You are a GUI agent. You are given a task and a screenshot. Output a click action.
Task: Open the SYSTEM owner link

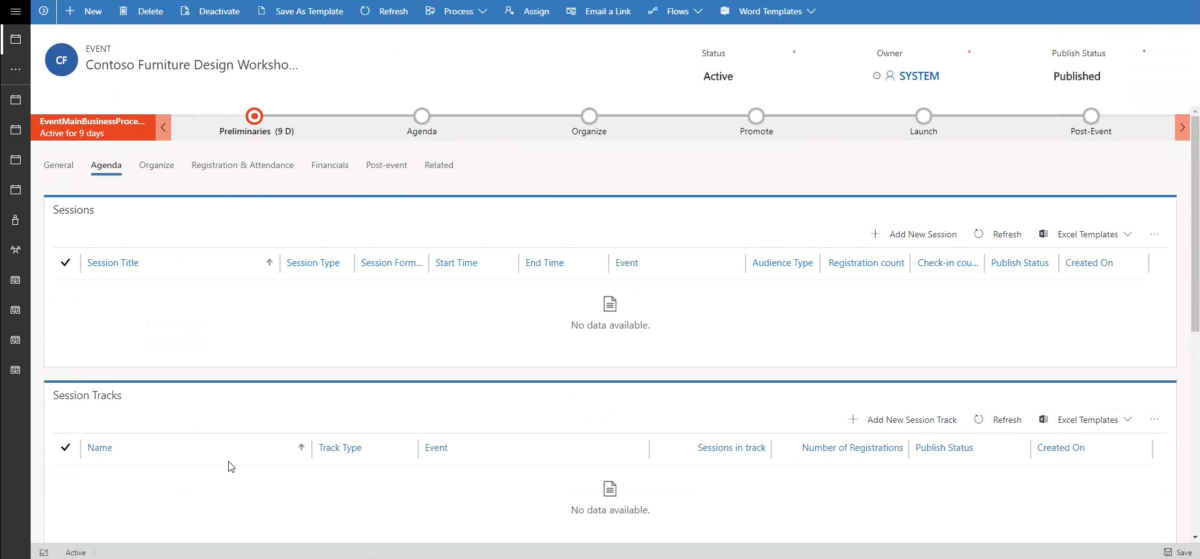click(x=919, y=76)
